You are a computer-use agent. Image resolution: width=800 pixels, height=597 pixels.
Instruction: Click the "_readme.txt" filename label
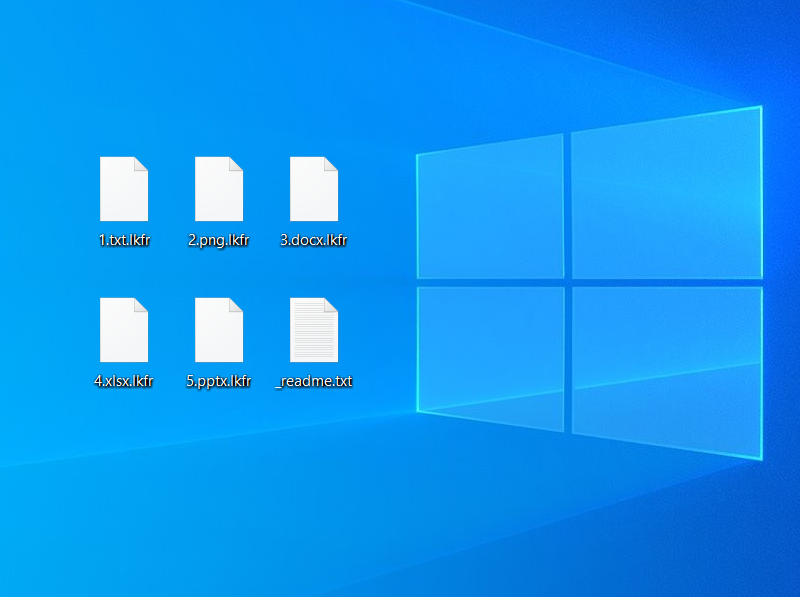[x=314, y=381]
